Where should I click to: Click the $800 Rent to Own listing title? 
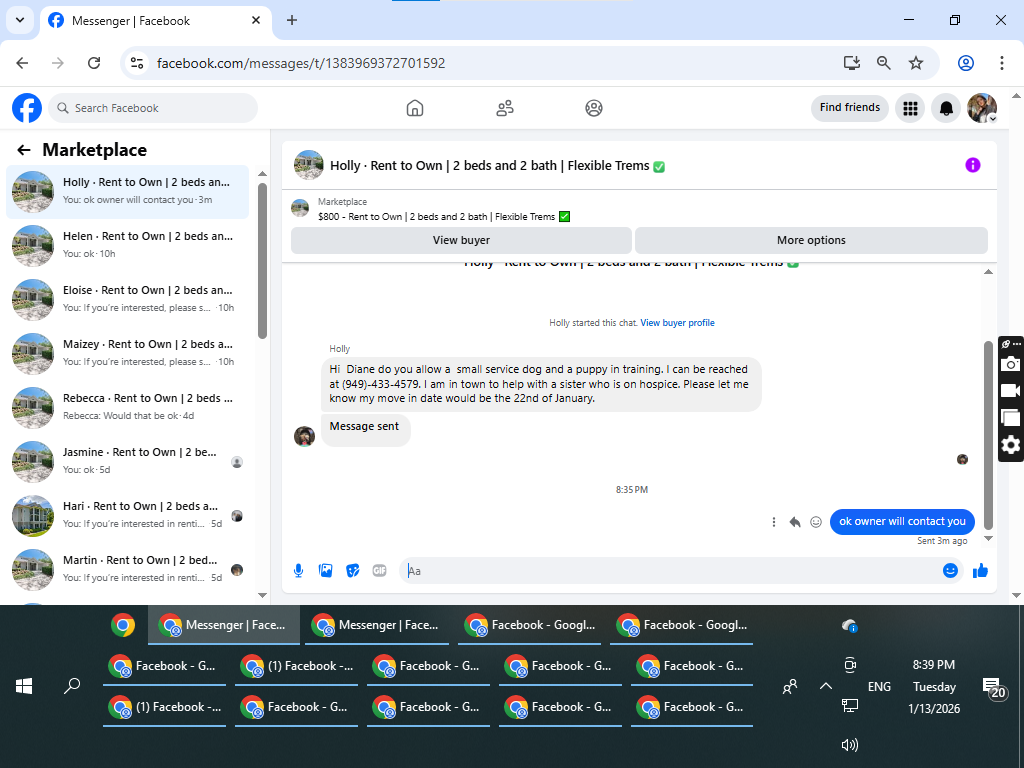coord(443,217)
